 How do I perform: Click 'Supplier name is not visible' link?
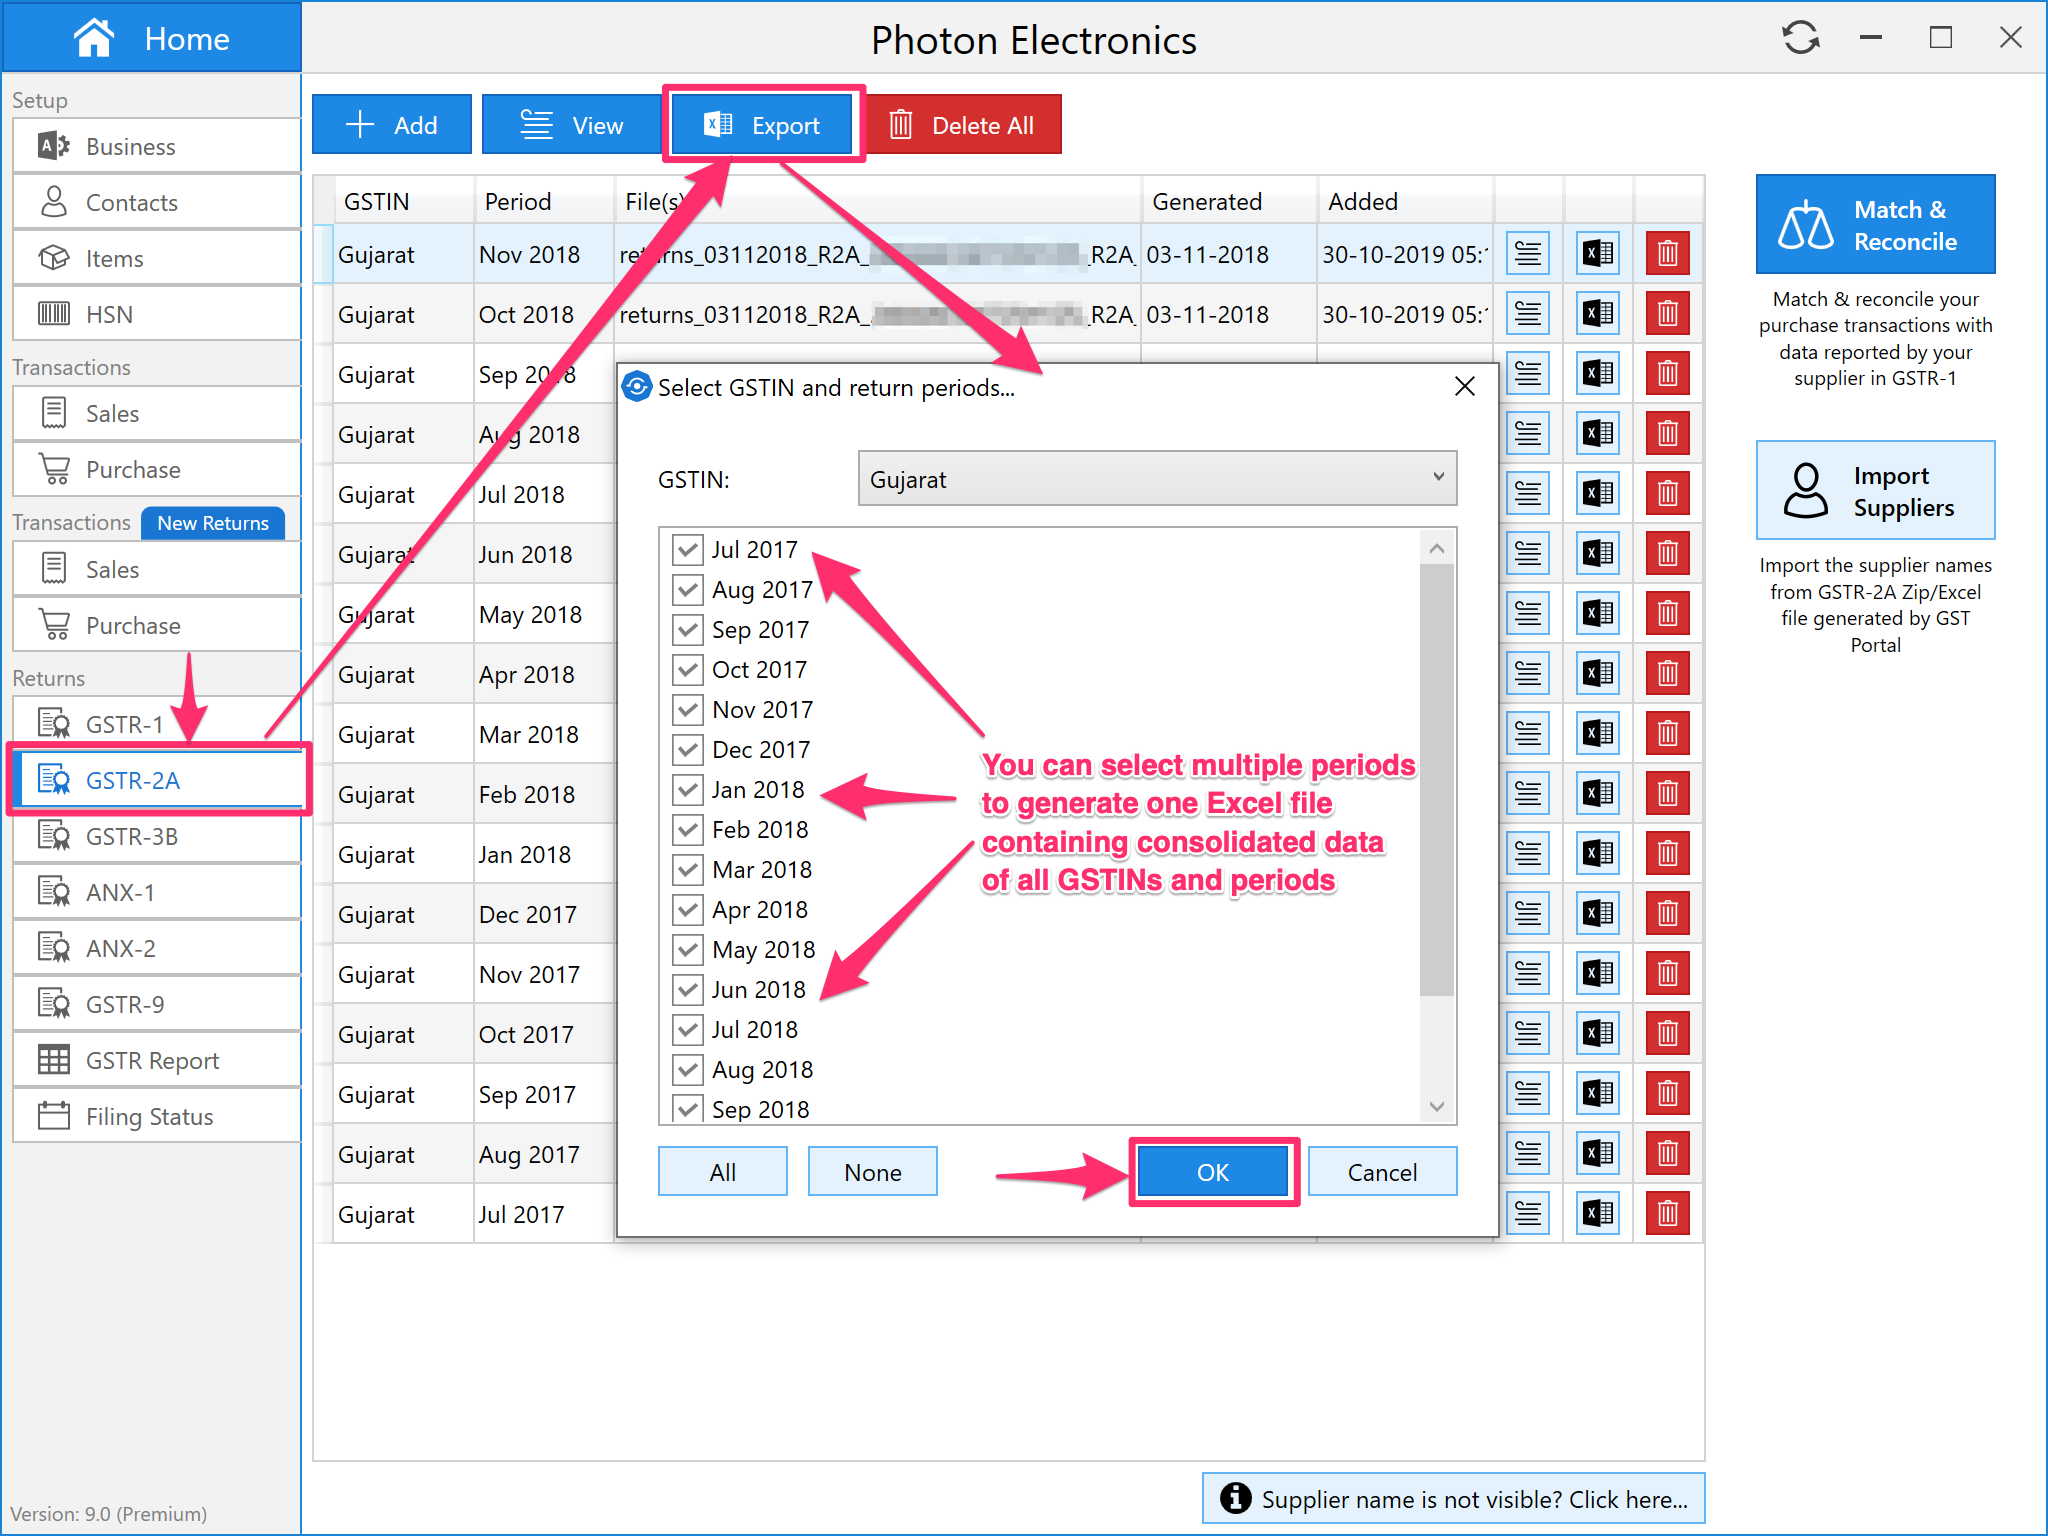point(1453,1498)
